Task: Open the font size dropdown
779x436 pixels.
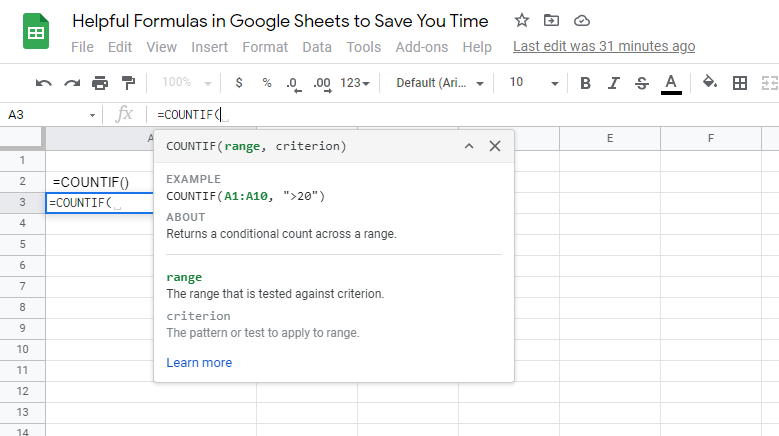Action: tap(534, 82)
